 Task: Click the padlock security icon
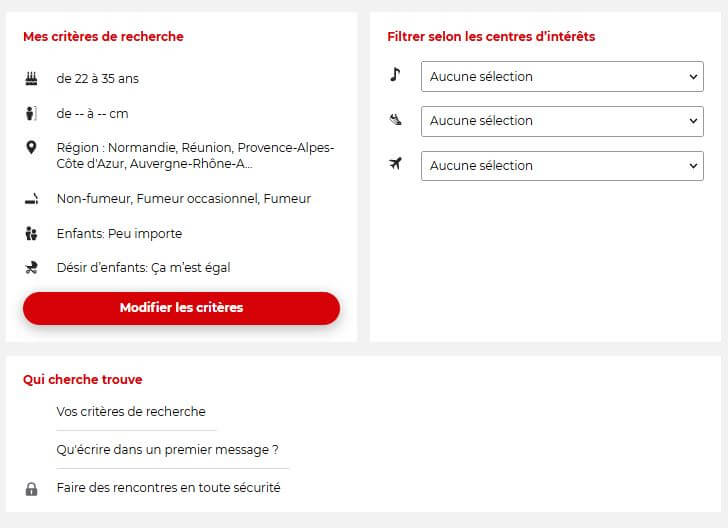[x=31, y=489]
